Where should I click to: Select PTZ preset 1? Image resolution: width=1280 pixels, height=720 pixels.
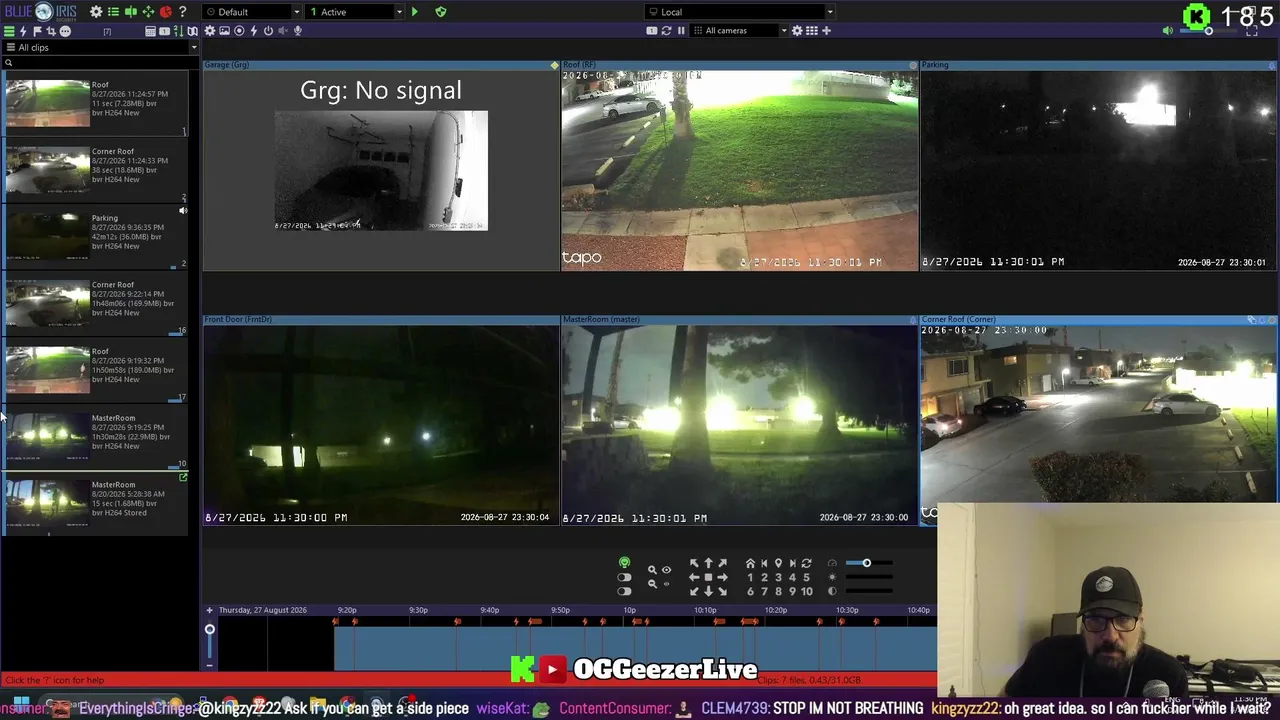pyautogui.click(x=750, y=577)
